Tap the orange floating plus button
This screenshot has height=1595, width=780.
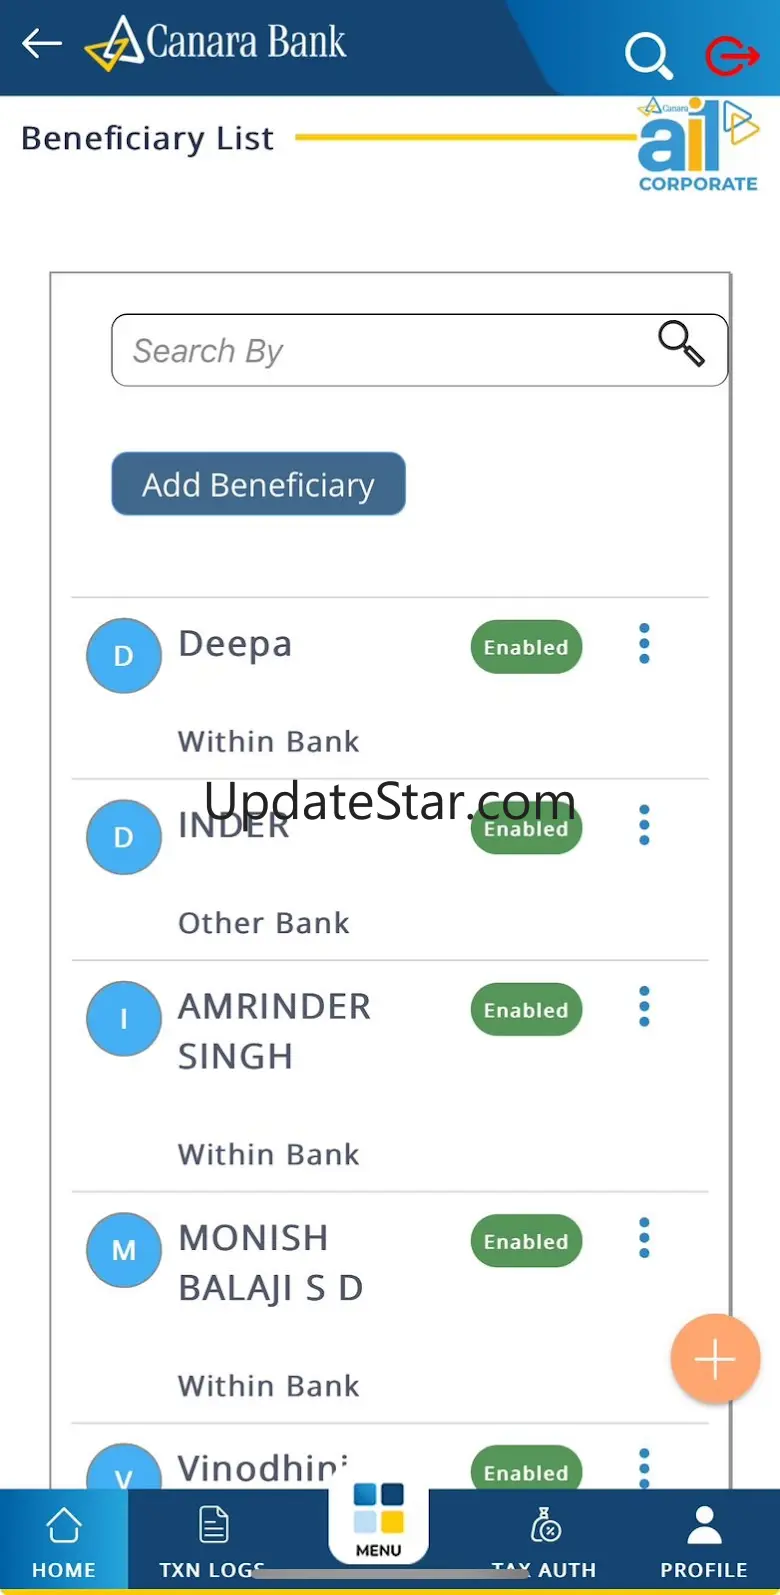point(715,1359)
